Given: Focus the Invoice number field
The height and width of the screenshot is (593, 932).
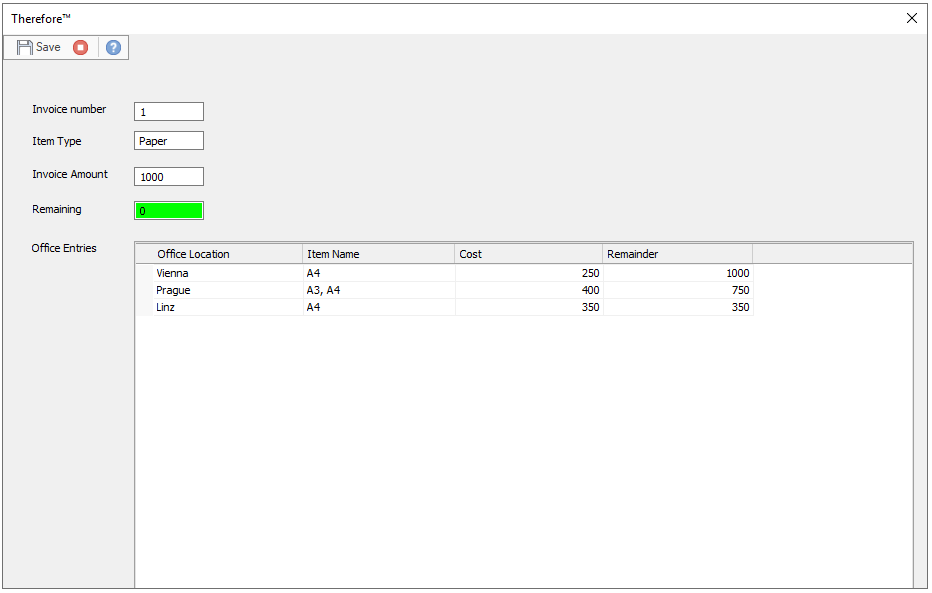Looking at the screenshot, I should point(168,112).
